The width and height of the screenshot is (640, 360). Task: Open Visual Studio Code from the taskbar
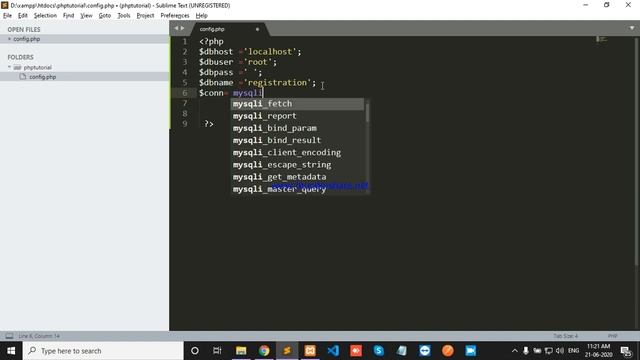tap(333, 351)
